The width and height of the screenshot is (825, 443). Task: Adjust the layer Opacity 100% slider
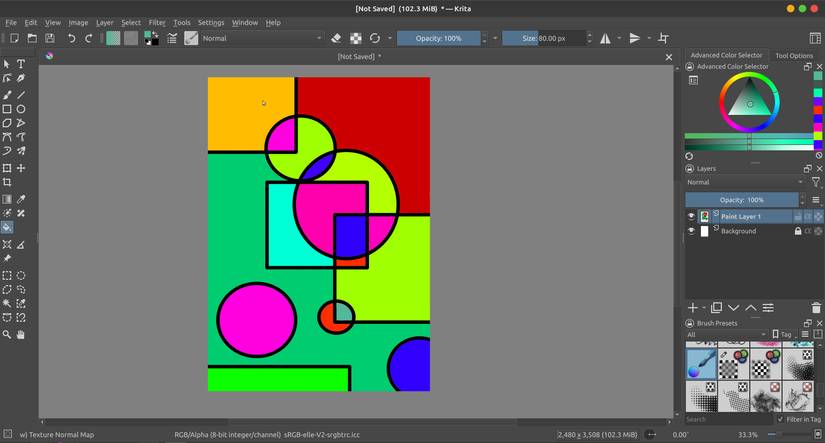741,200
